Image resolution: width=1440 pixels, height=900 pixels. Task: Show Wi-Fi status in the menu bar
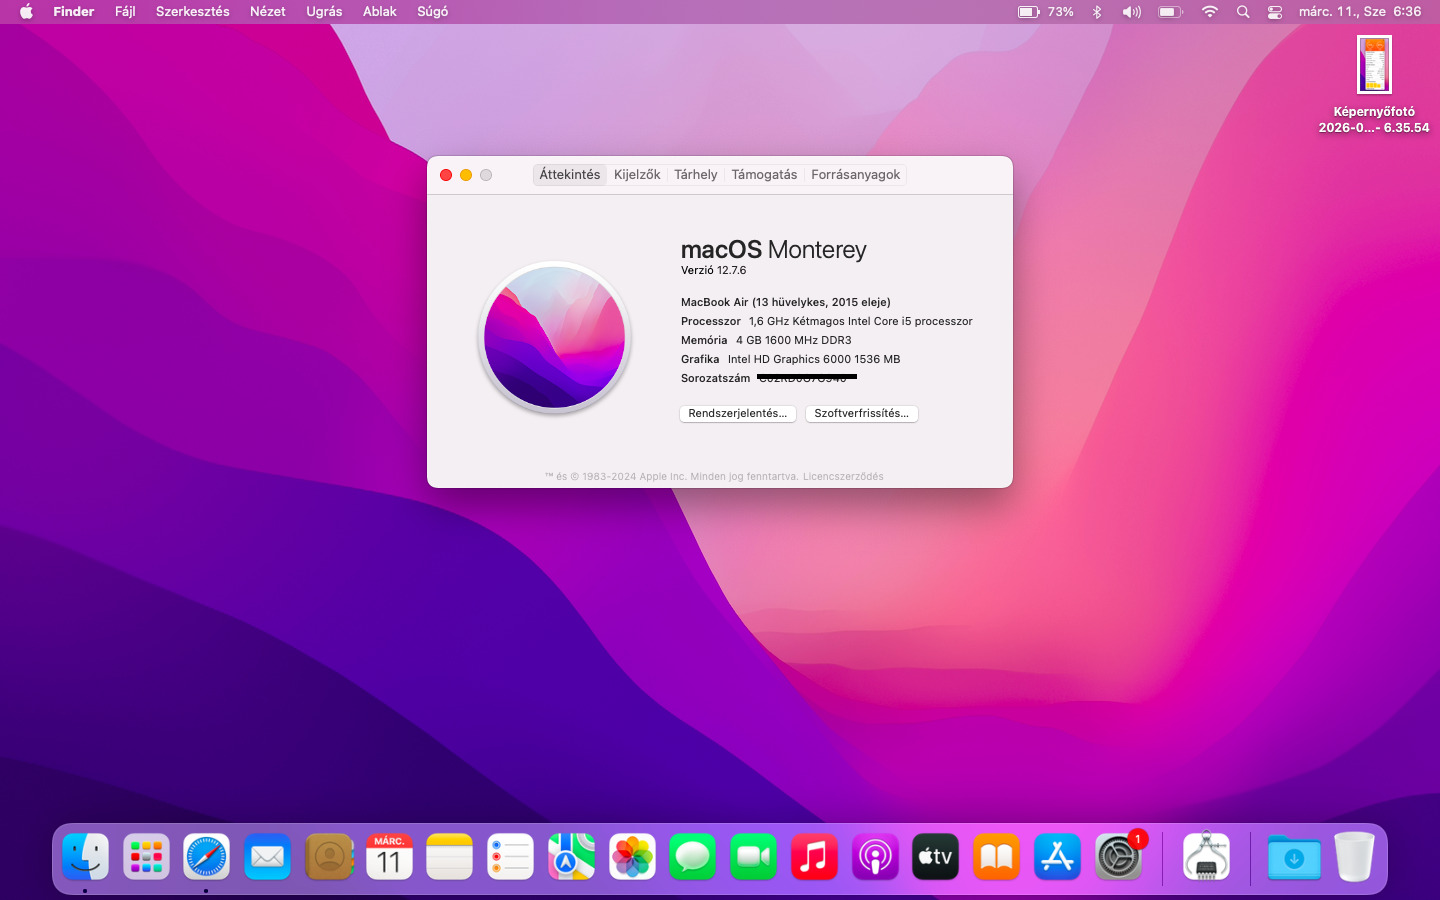1210,12
